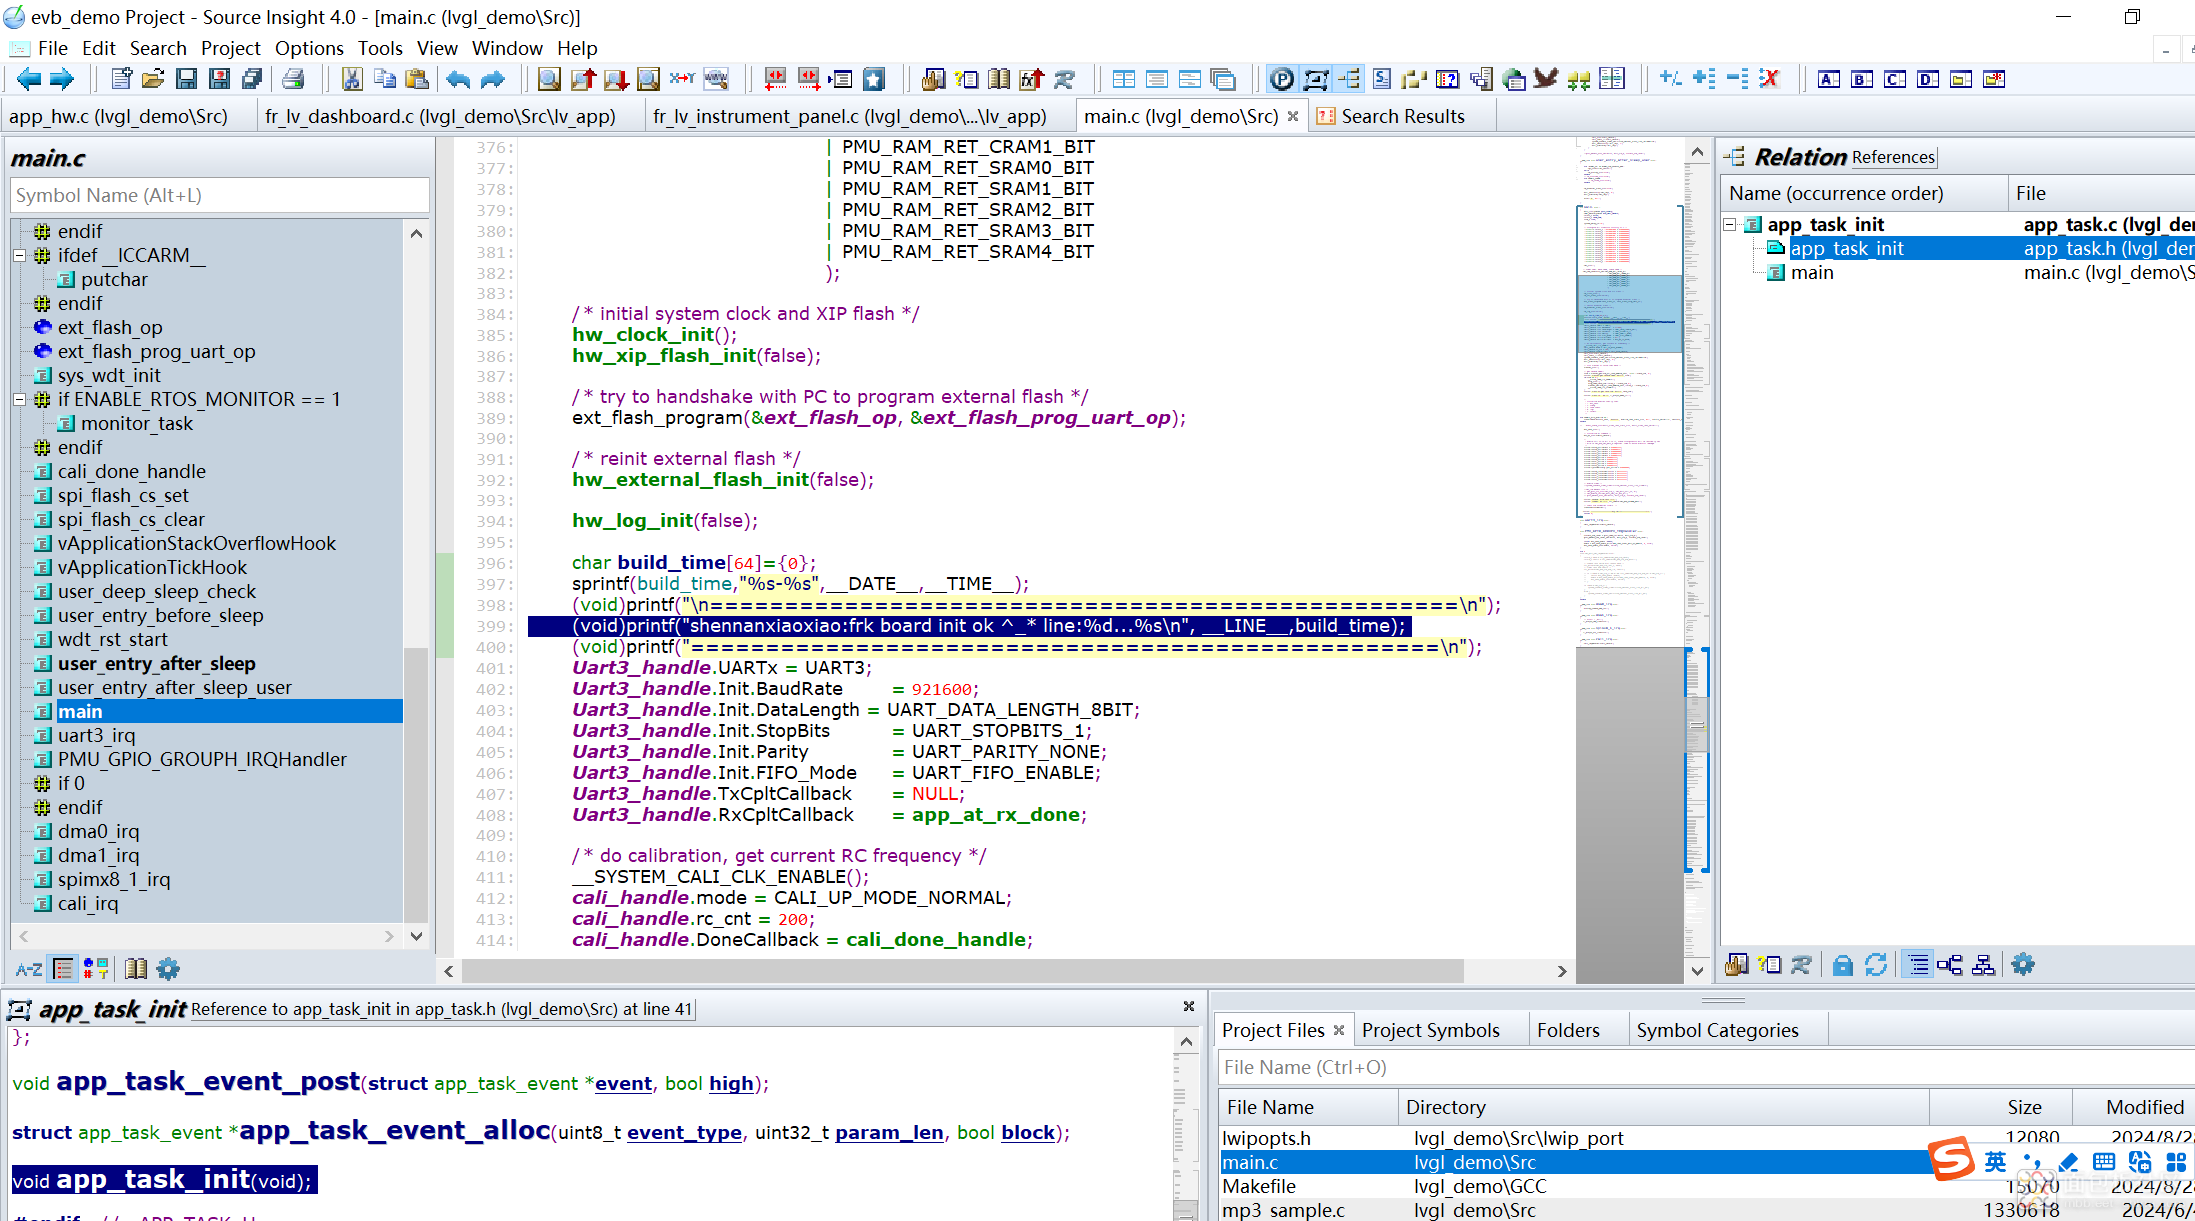2195x1221 pixels.
Task: Search backward with red up arrow
Action: coord(583,79)
